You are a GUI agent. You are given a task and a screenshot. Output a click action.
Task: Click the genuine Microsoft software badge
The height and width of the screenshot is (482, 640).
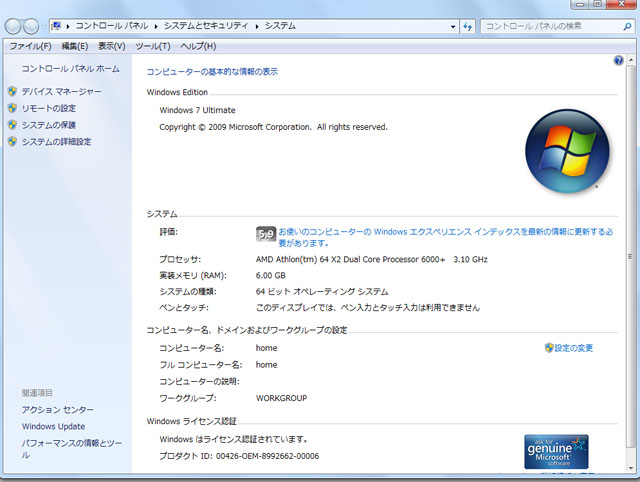556,452
